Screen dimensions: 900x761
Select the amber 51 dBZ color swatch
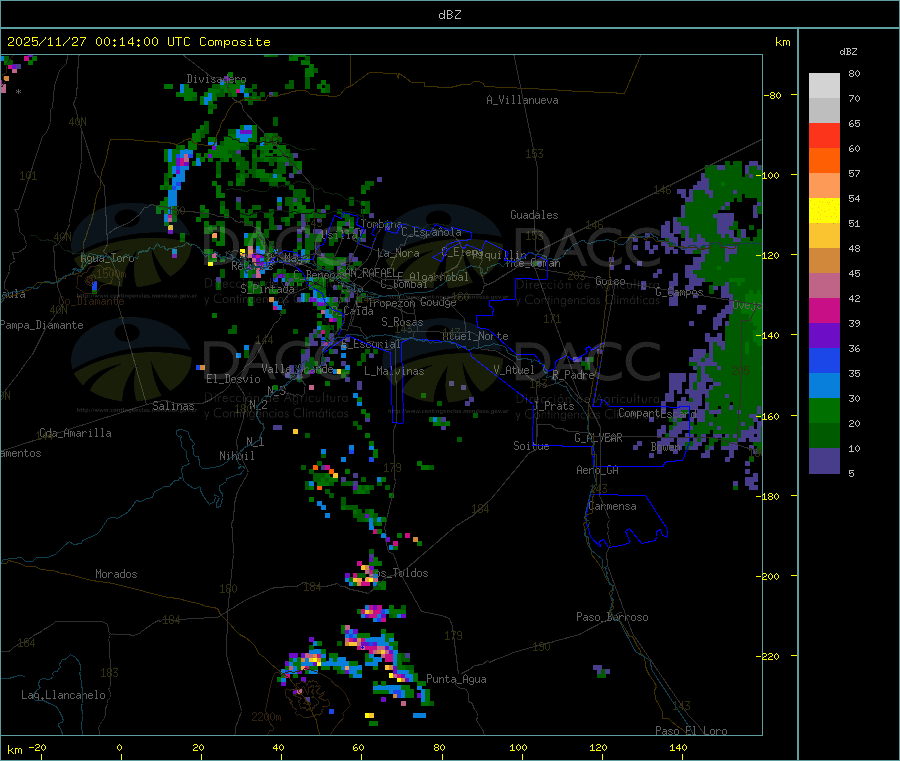tap(824, 236)
